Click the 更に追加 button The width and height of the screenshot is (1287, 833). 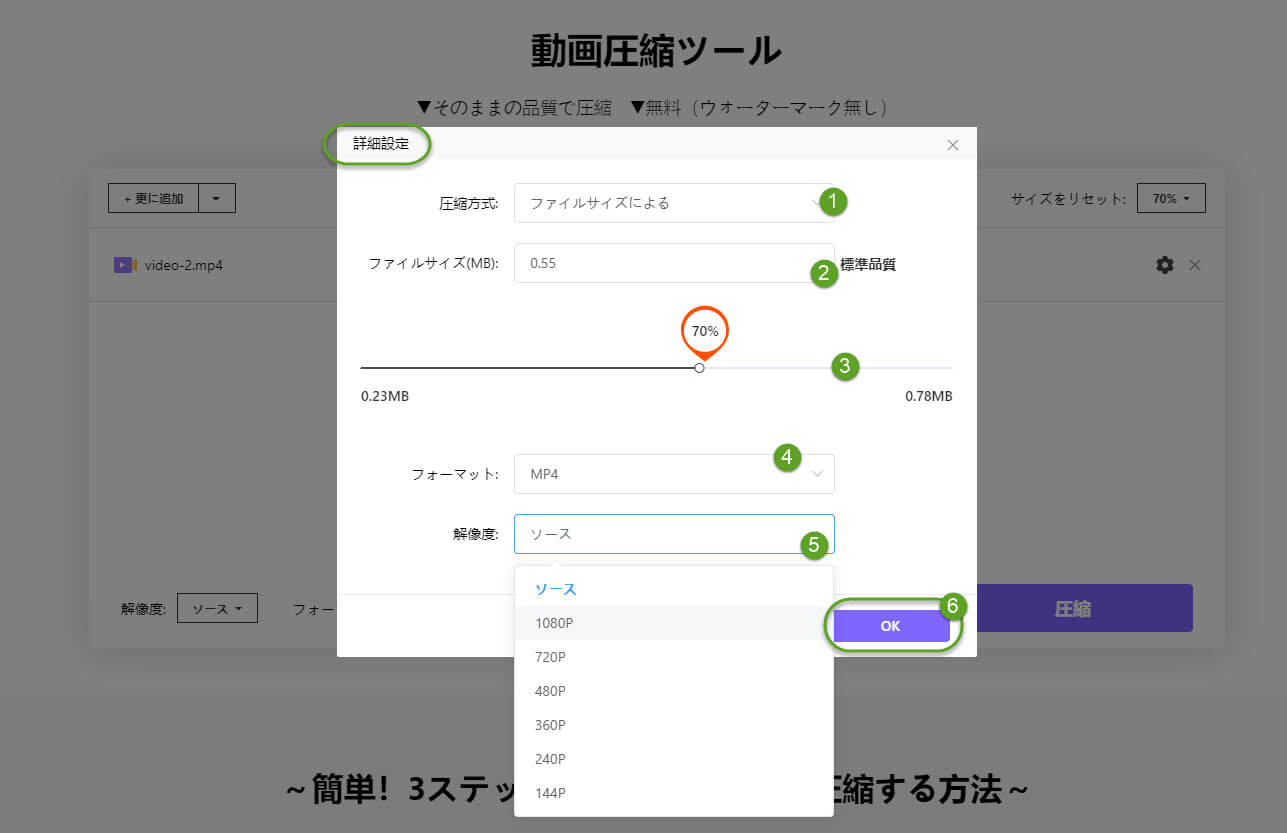point(154,198)
